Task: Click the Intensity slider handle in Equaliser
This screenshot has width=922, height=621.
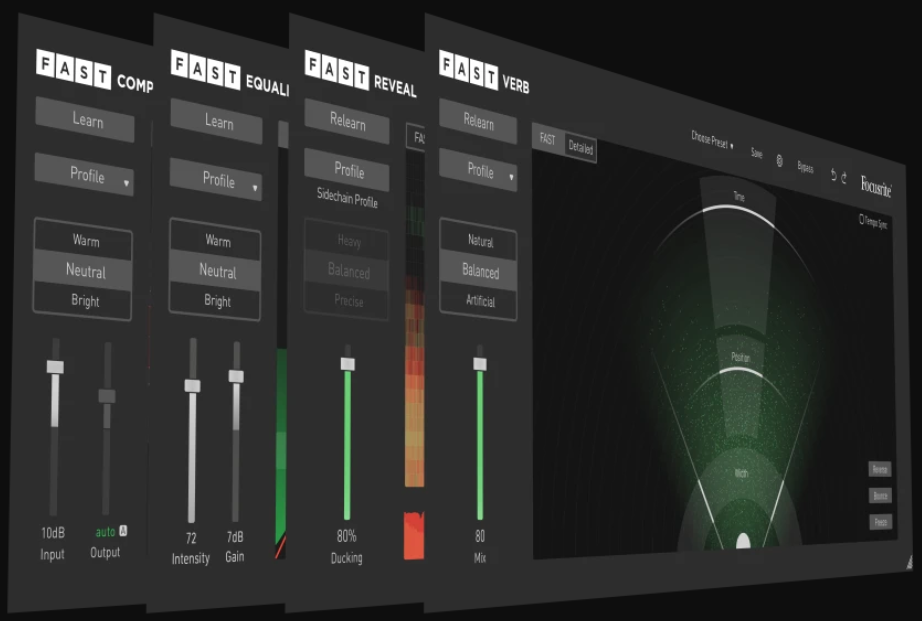Action: click(192, 386)
